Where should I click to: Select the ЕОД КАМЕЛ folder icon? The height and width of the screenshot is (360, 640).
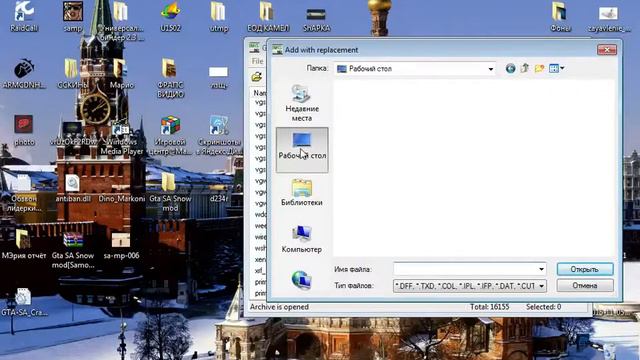tap(268, 16)
